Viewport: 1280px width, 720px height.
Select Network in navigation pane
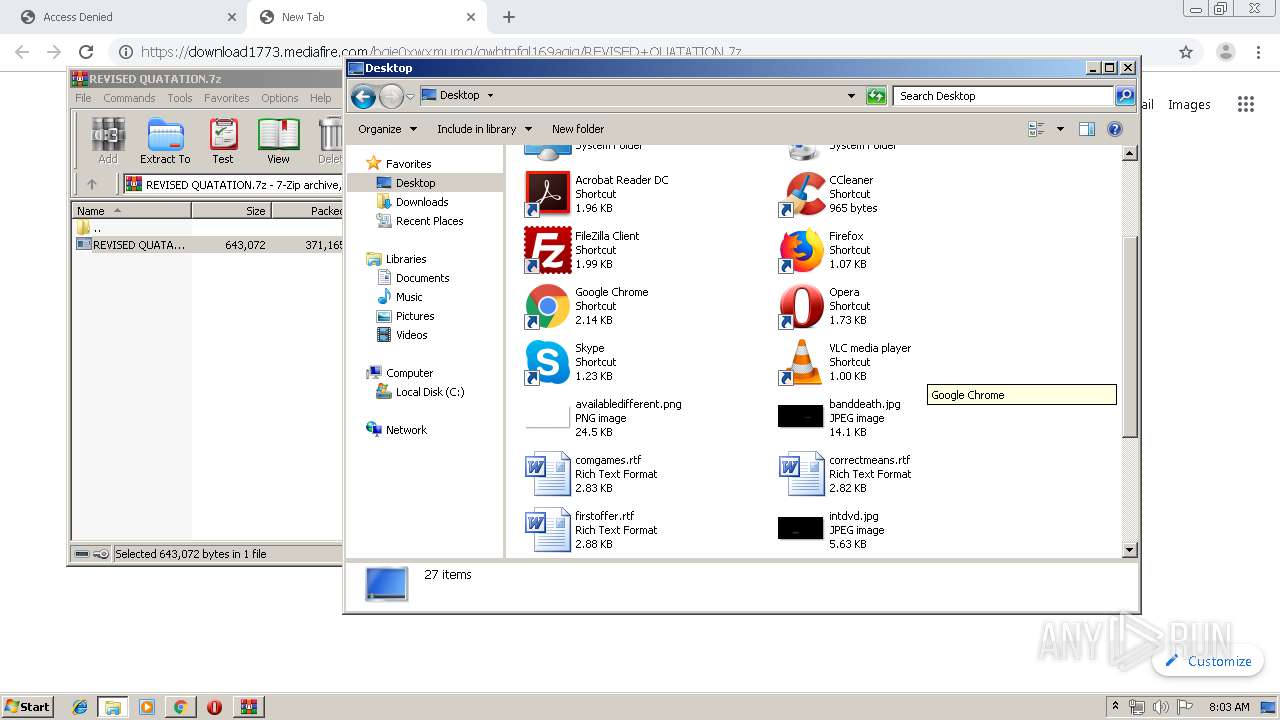click(406, 430)
